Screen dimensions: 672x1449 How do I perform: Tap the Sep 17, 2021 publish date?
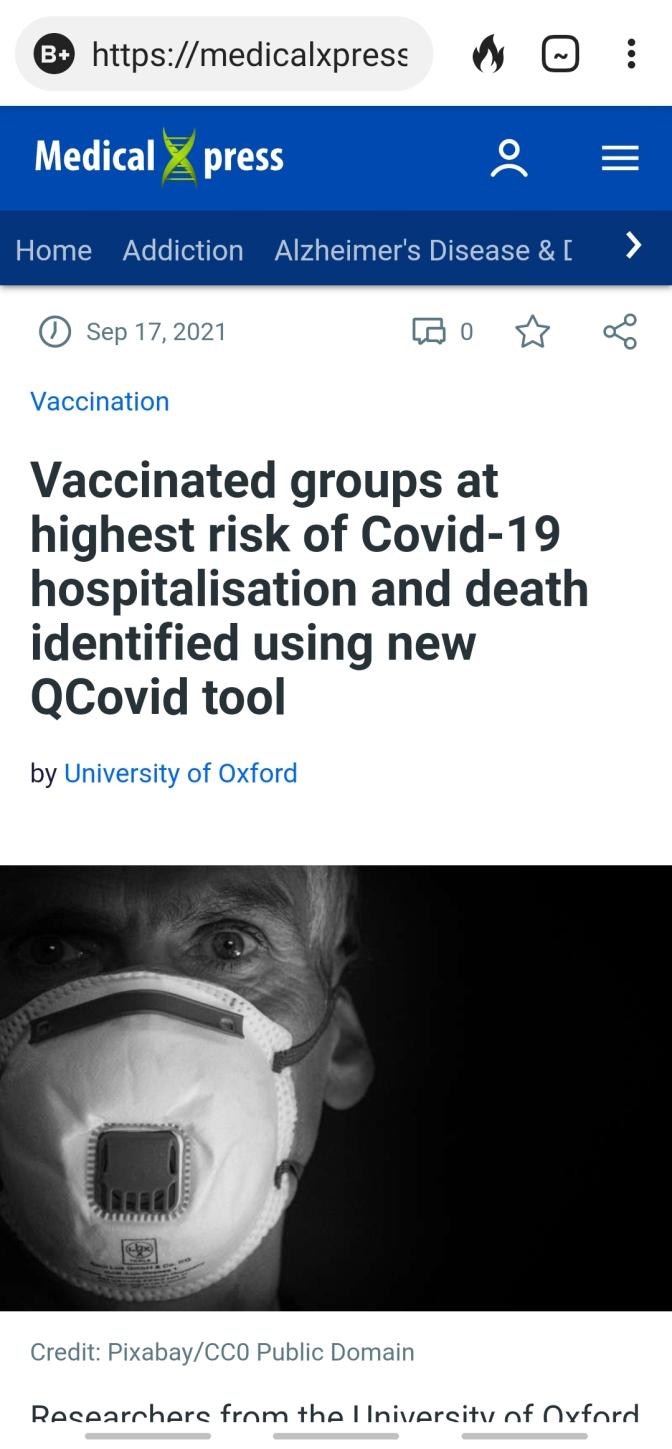click(156, 331)
